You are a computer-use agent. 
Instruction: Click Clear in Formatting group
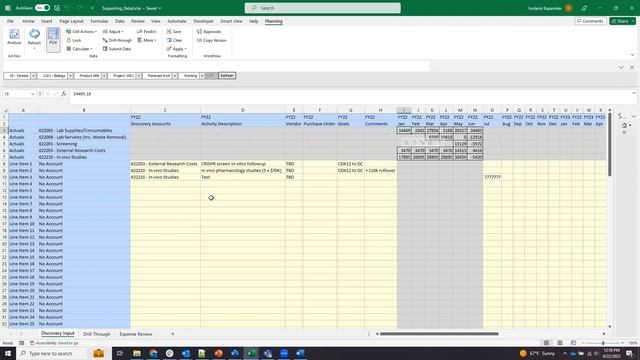(174, 40)
